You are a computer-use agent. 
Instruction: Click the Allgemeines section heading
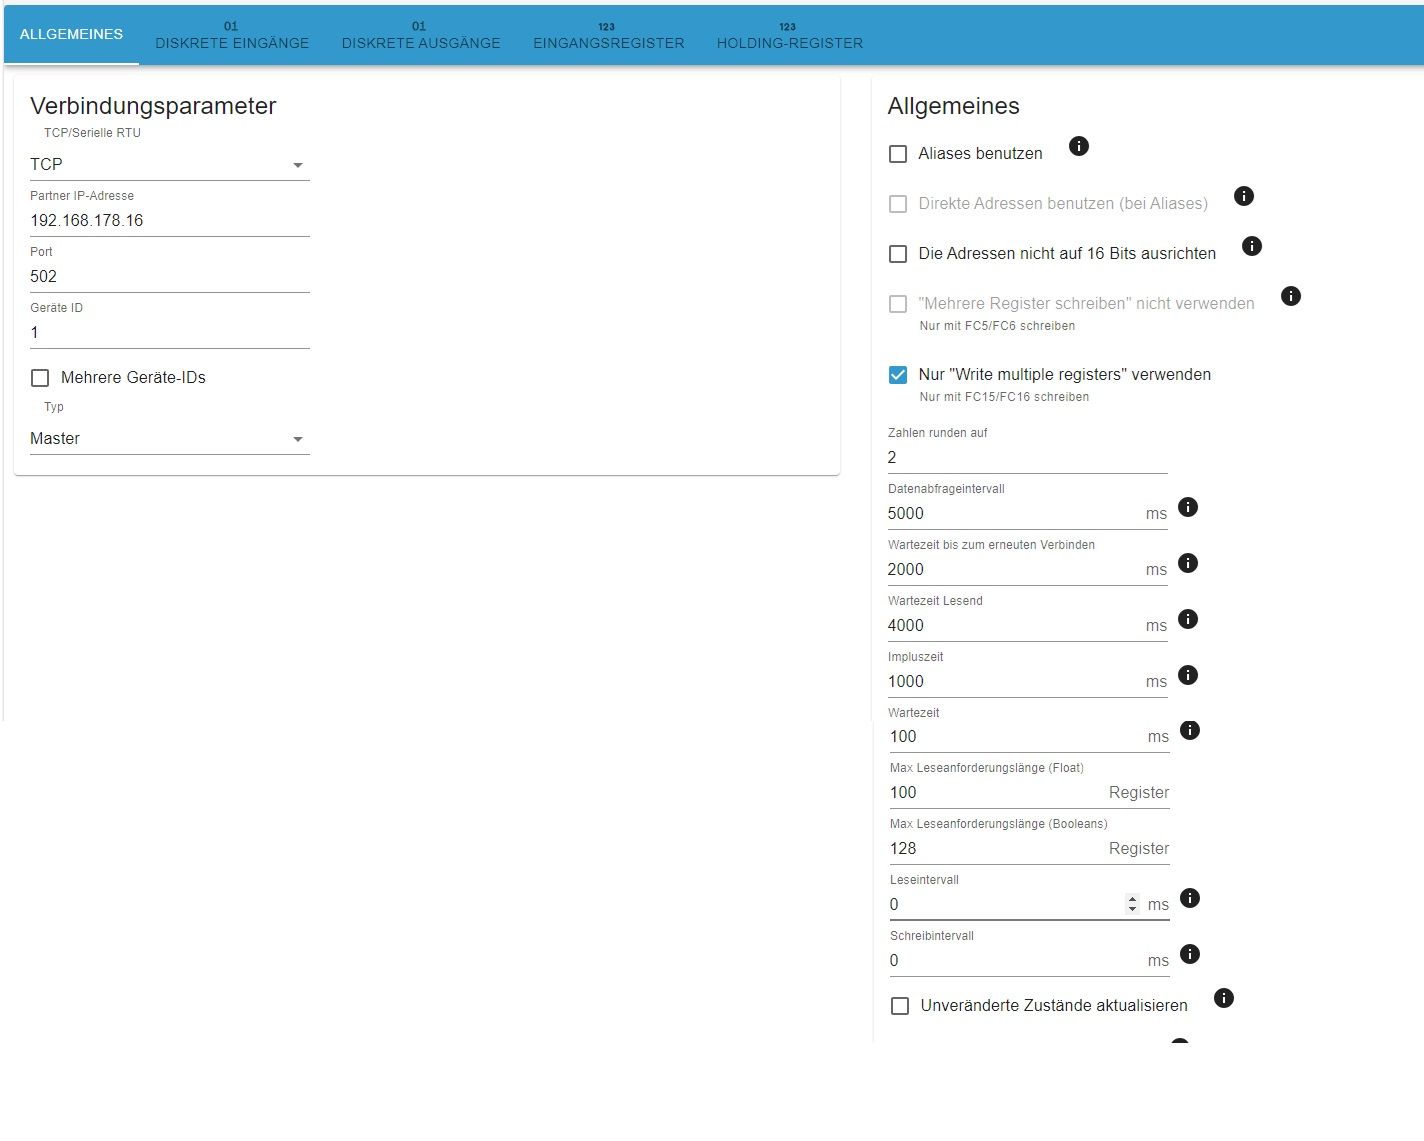(x=953, y=106)
